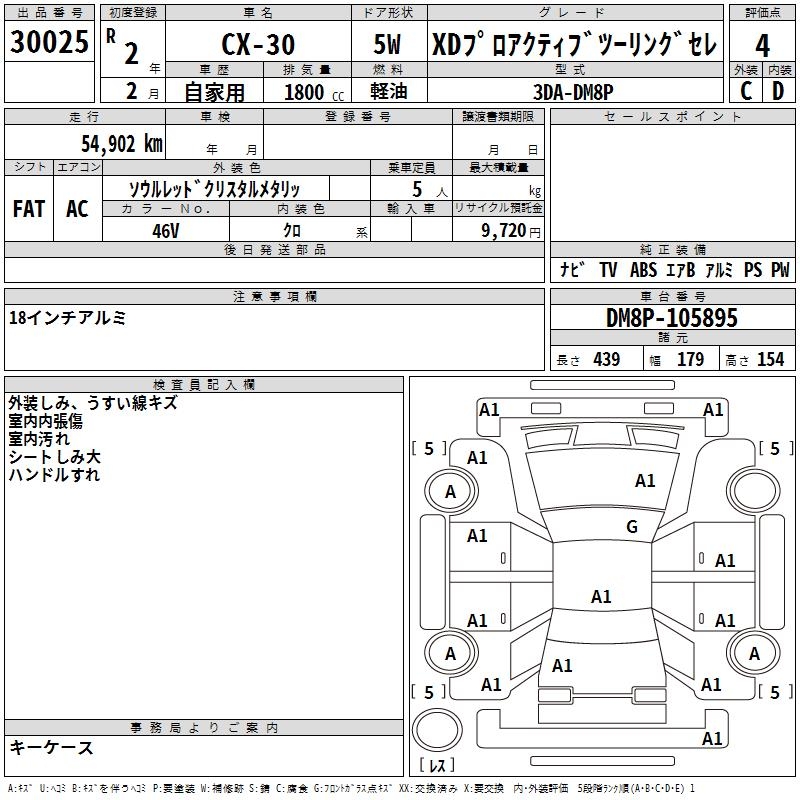Select the car name CX-30

258,44
